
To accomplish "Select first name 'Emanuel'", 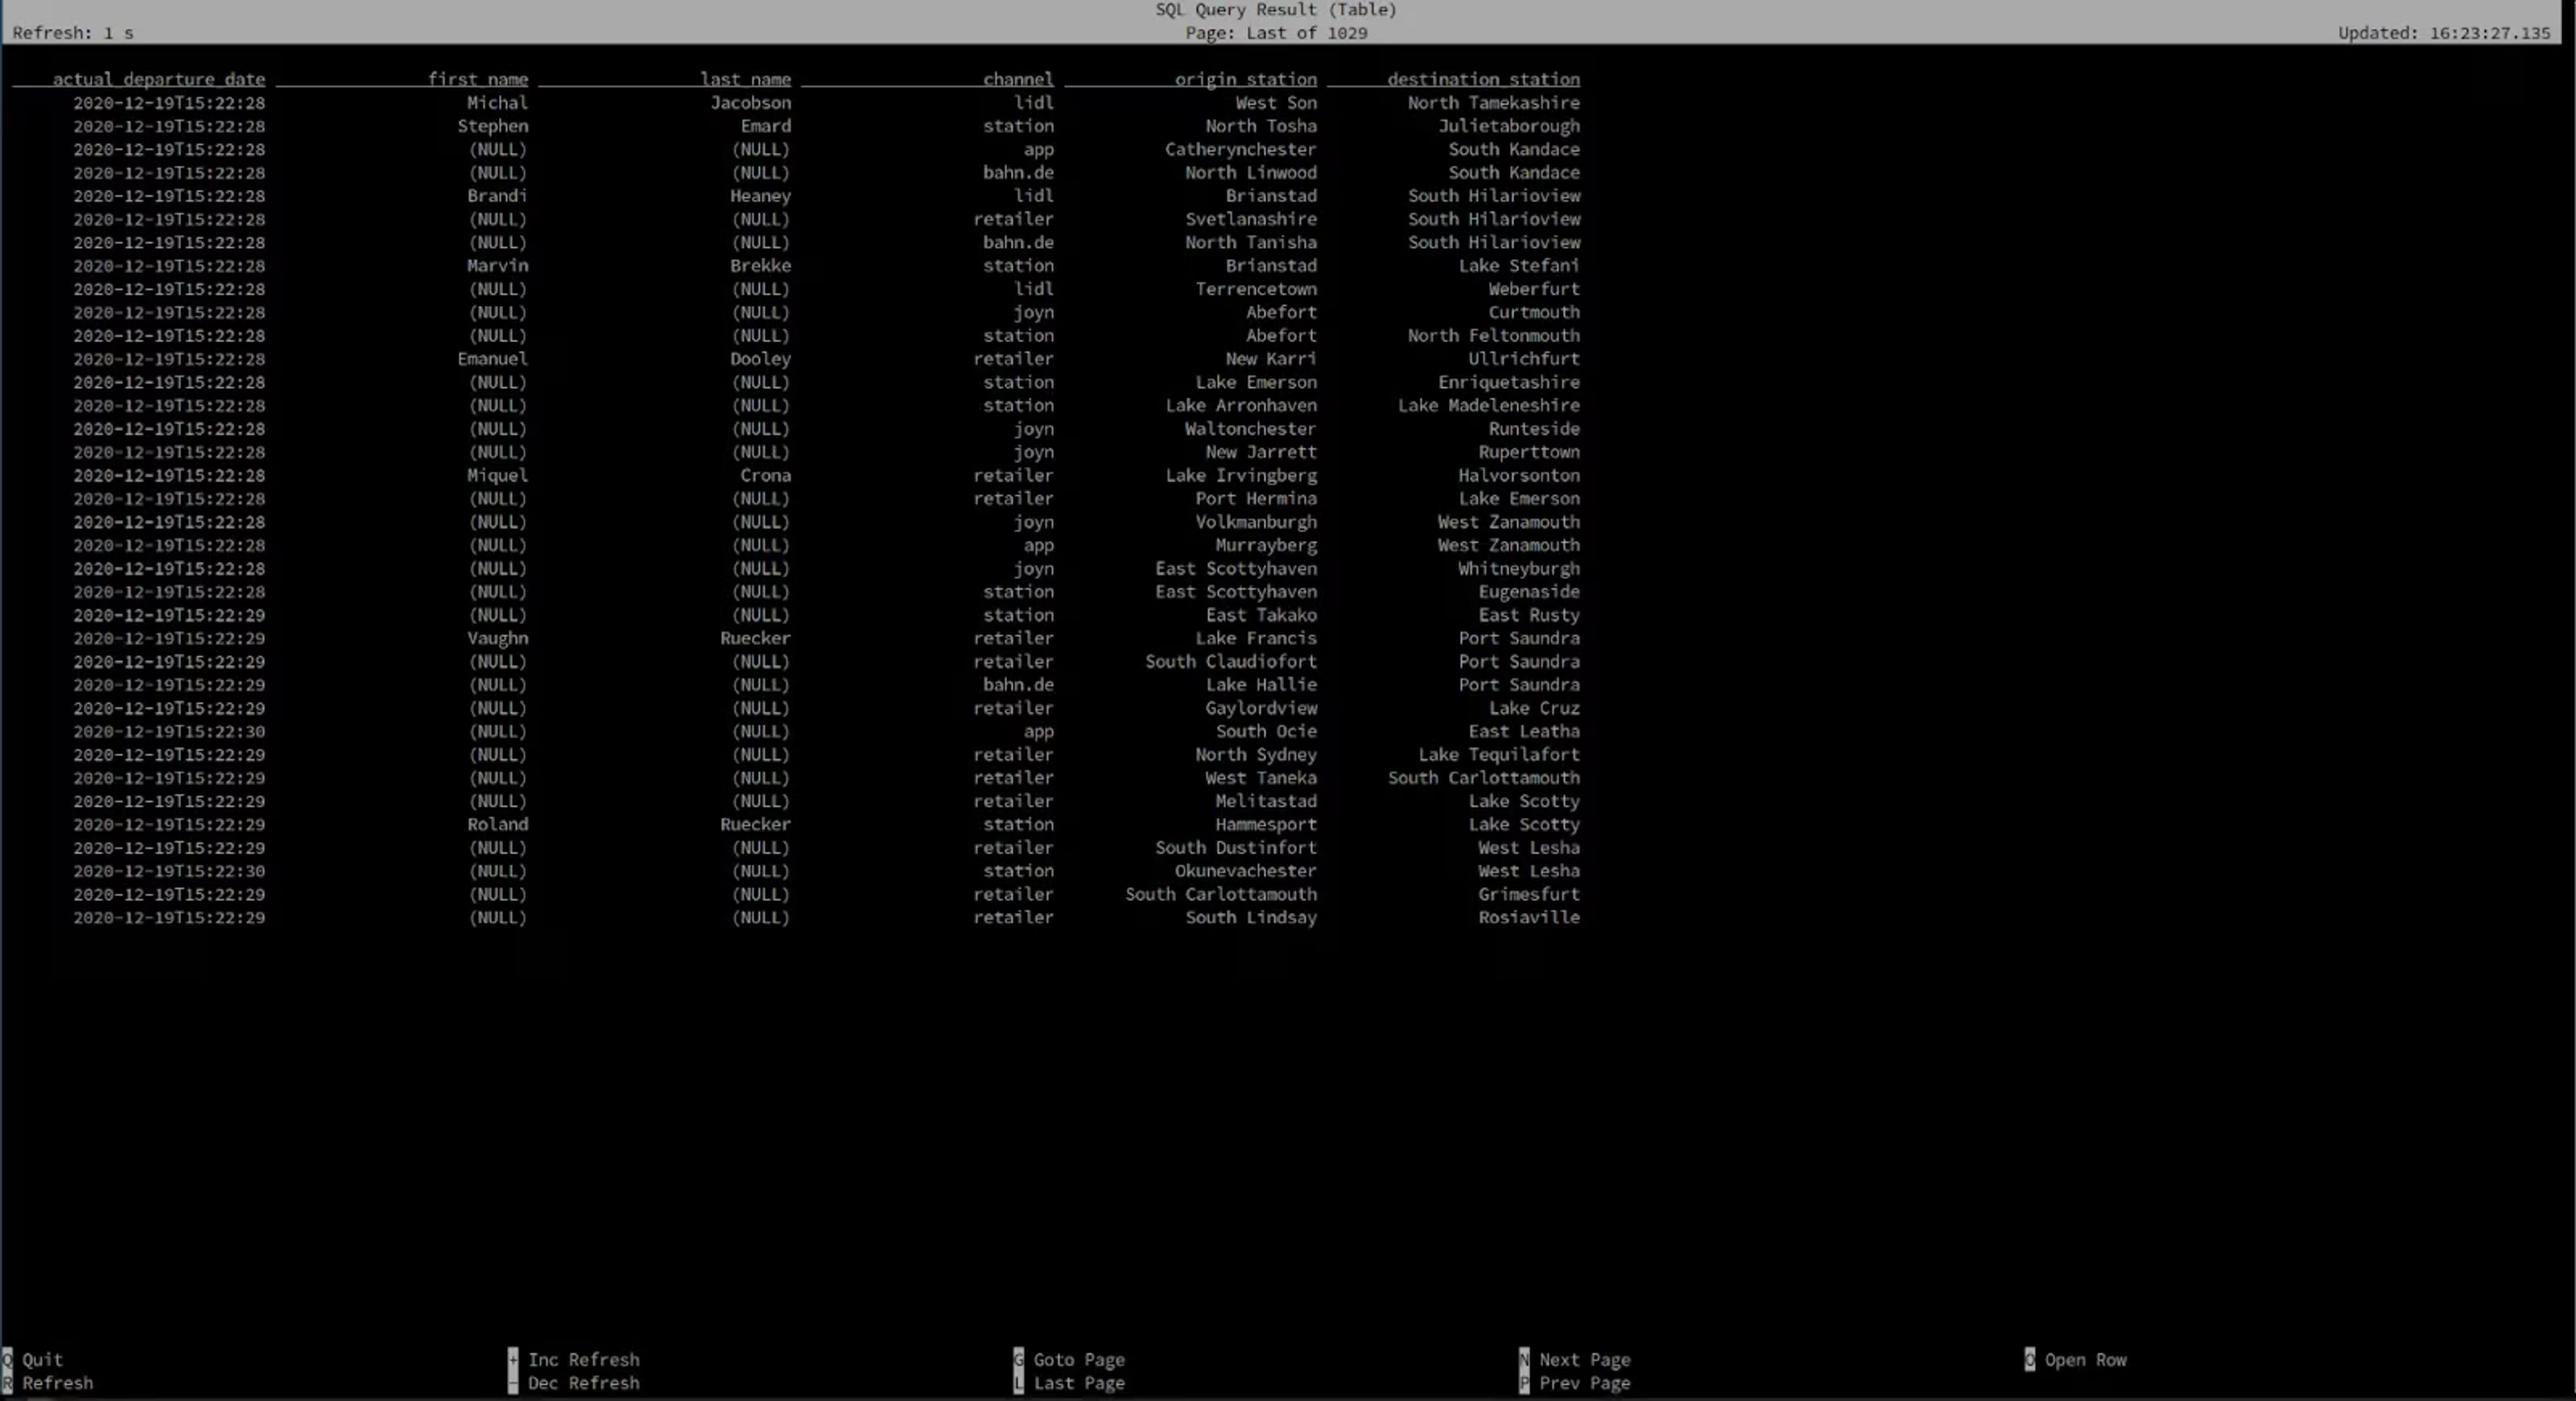I will 492,359.
